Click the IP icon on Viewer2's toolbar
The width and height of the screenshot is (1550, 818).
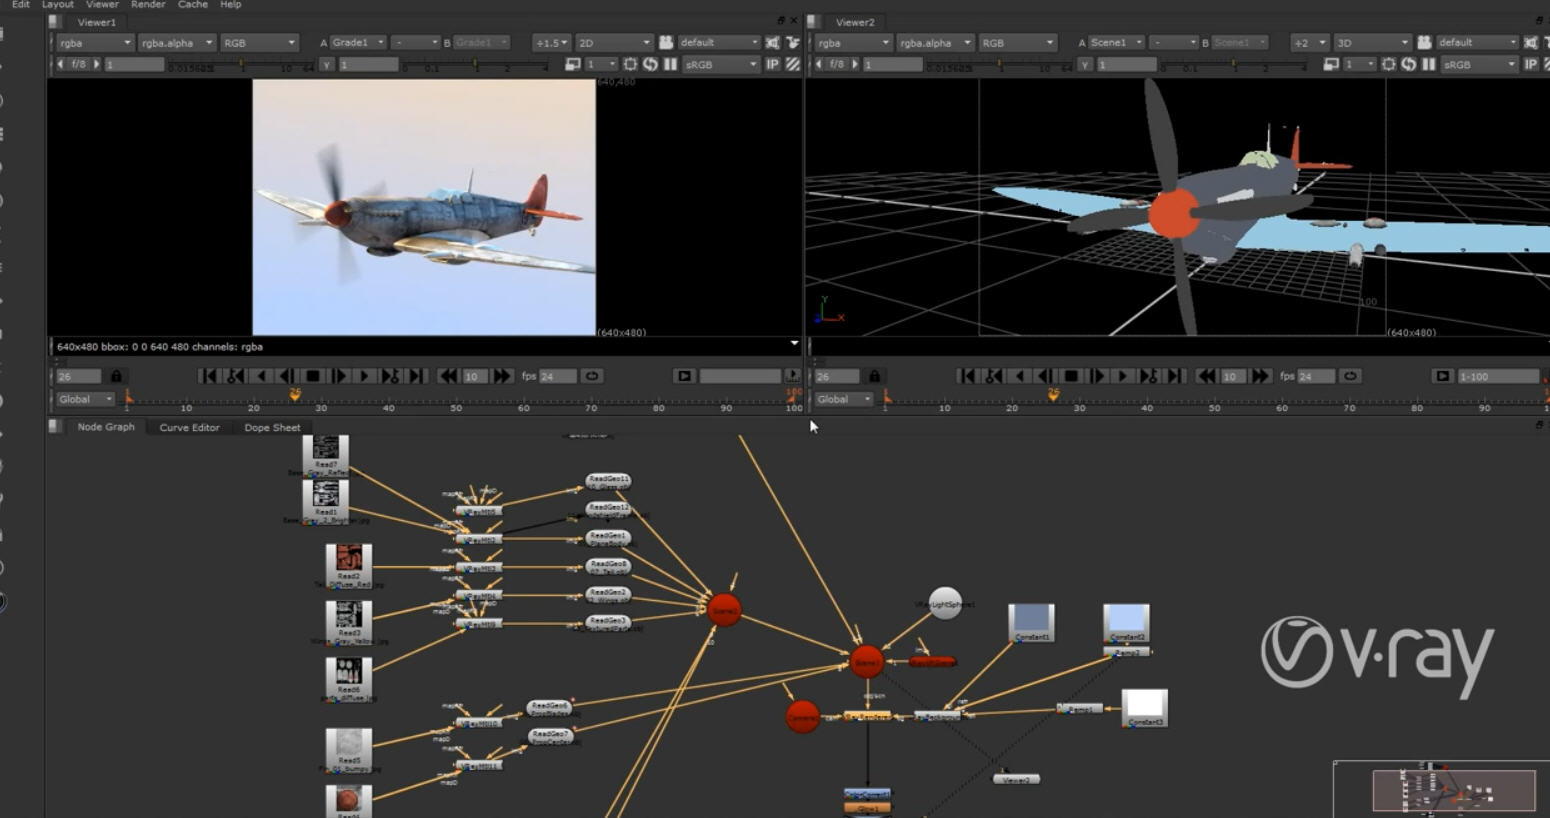1532,64
